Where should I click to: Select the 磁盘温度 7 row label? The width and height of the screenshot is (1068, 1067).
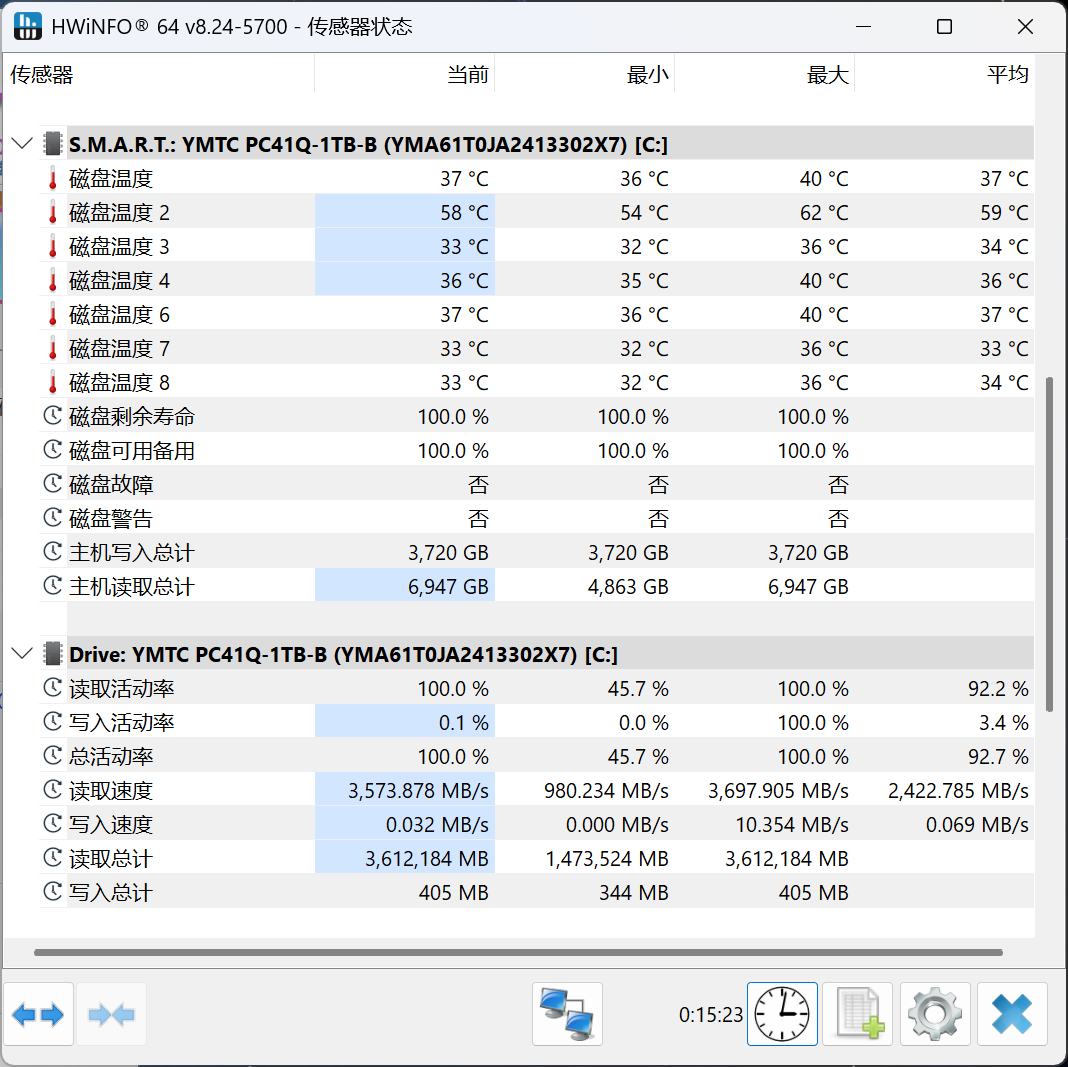pyautogui.click(x=119, y=349)
